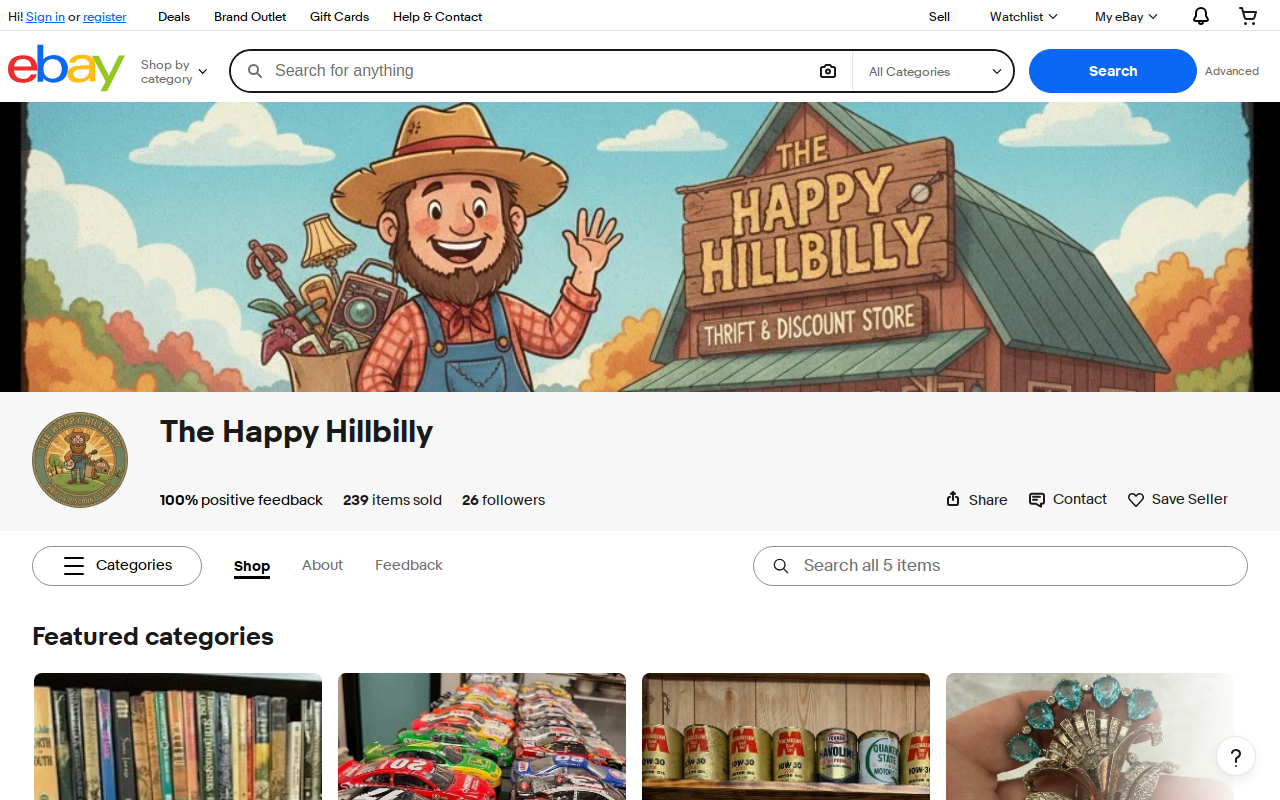Click the help question mark button
1280x800 pixels.
[1236, 757]
